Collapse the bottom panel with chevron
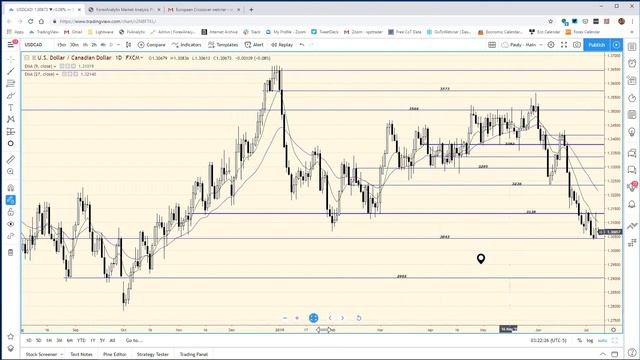The height and width of the screenshot is (360, 640). (602, 354)
